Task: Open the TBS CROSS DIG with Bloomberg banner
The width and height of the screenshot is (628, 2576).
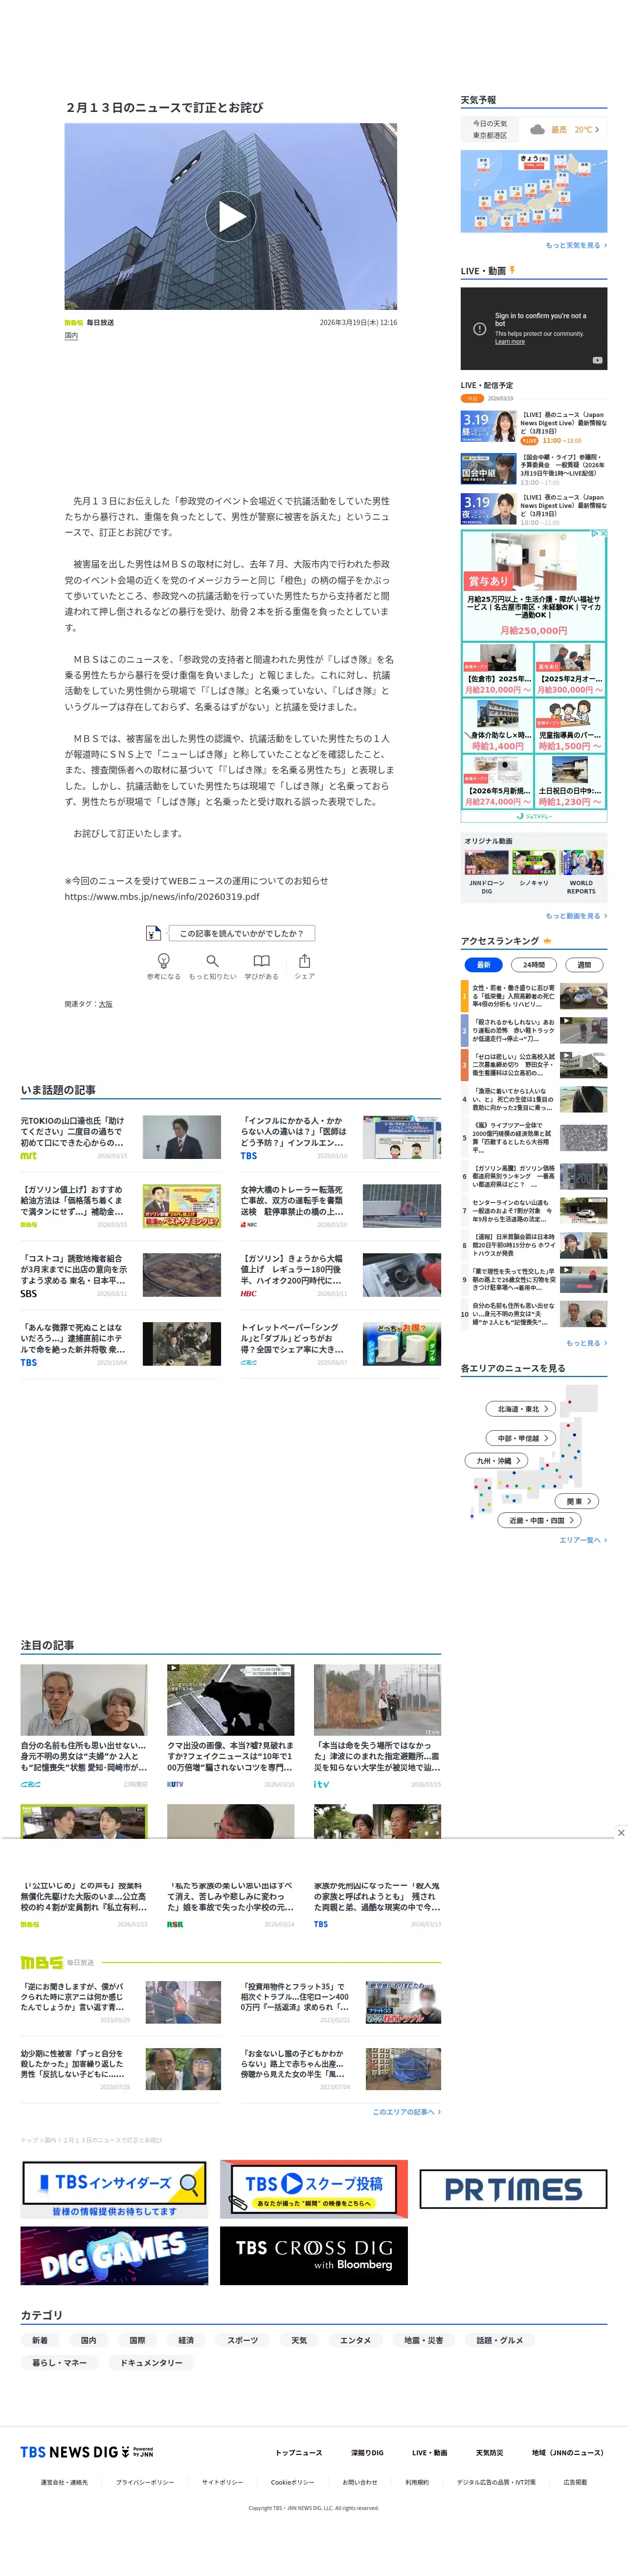Action: point(313,2256)
